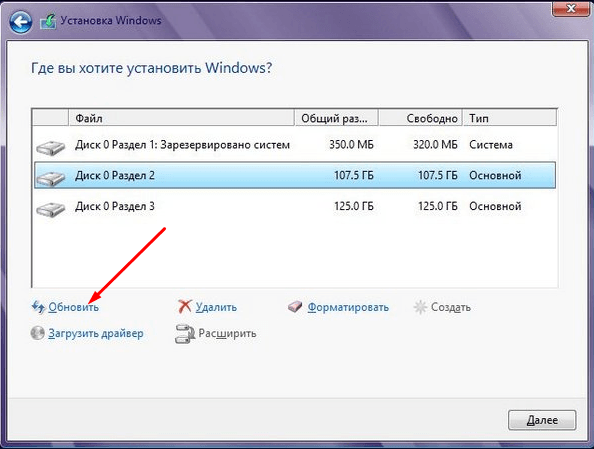Sort by the Свободно column header

click(420, 118)
